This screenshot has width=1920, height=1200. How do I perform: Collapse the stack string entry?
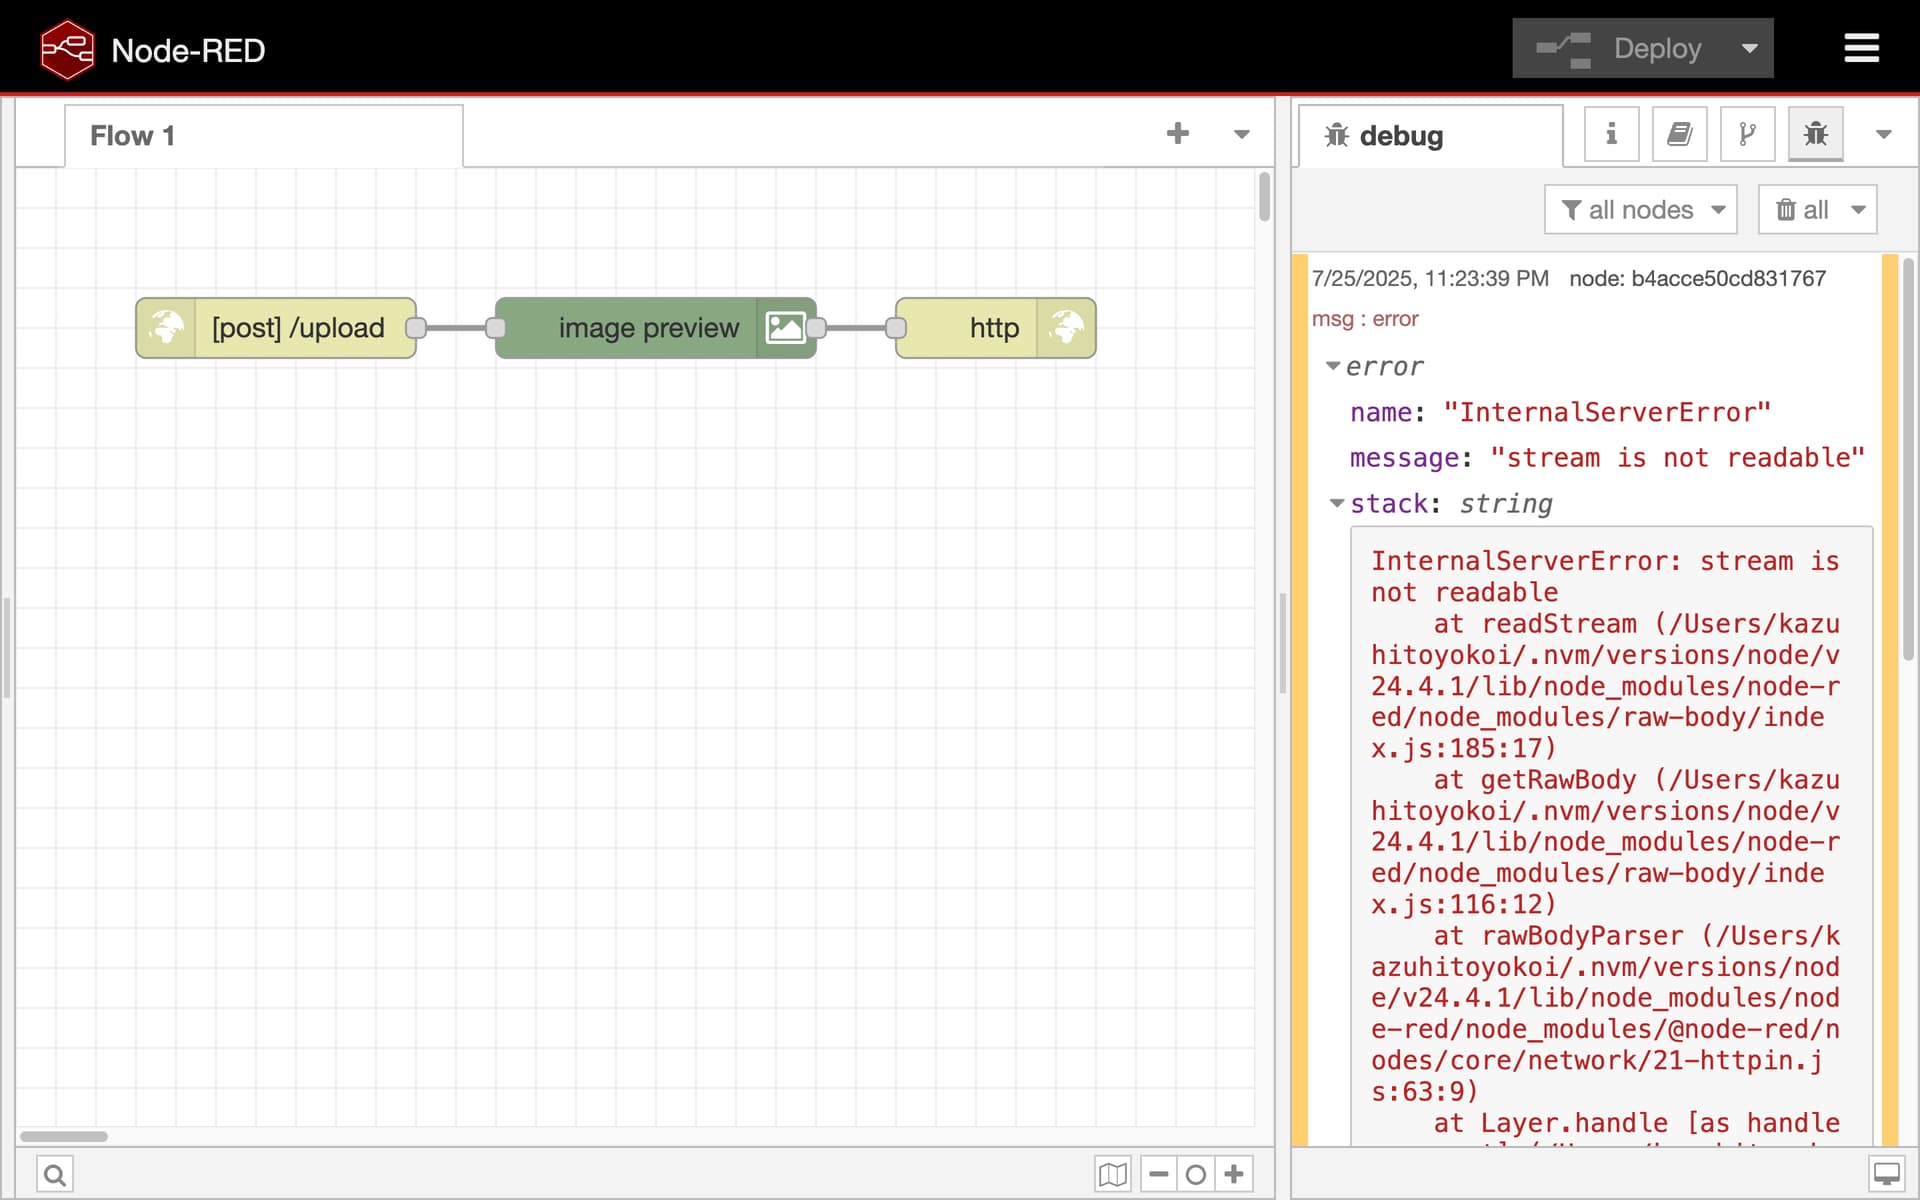(x=1337, y=503)
